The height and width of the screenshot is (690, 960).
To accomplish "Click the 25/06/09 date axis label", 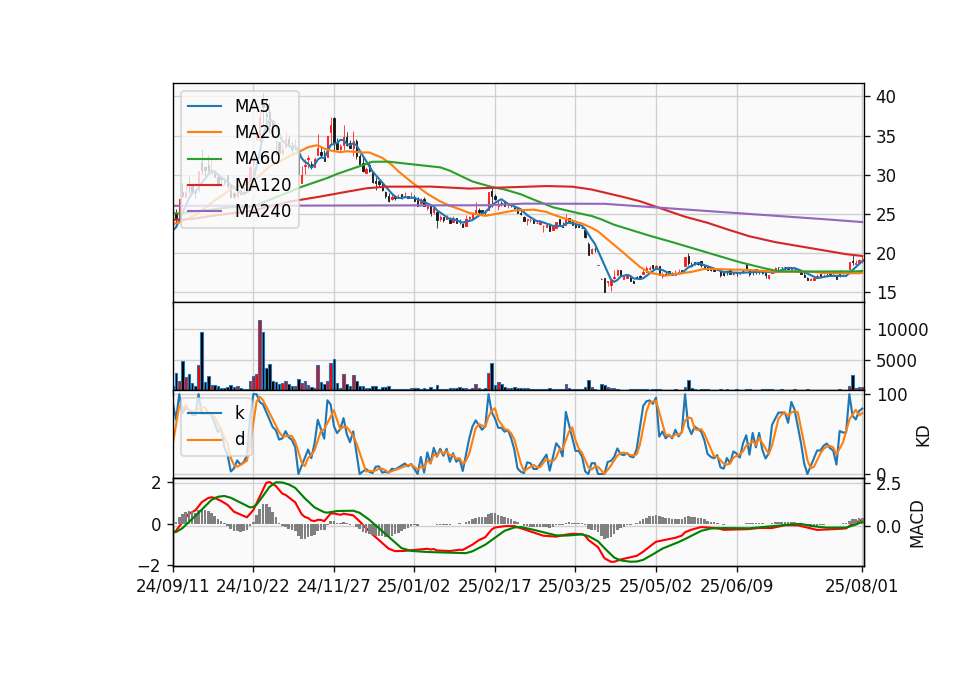I will 737,586.
